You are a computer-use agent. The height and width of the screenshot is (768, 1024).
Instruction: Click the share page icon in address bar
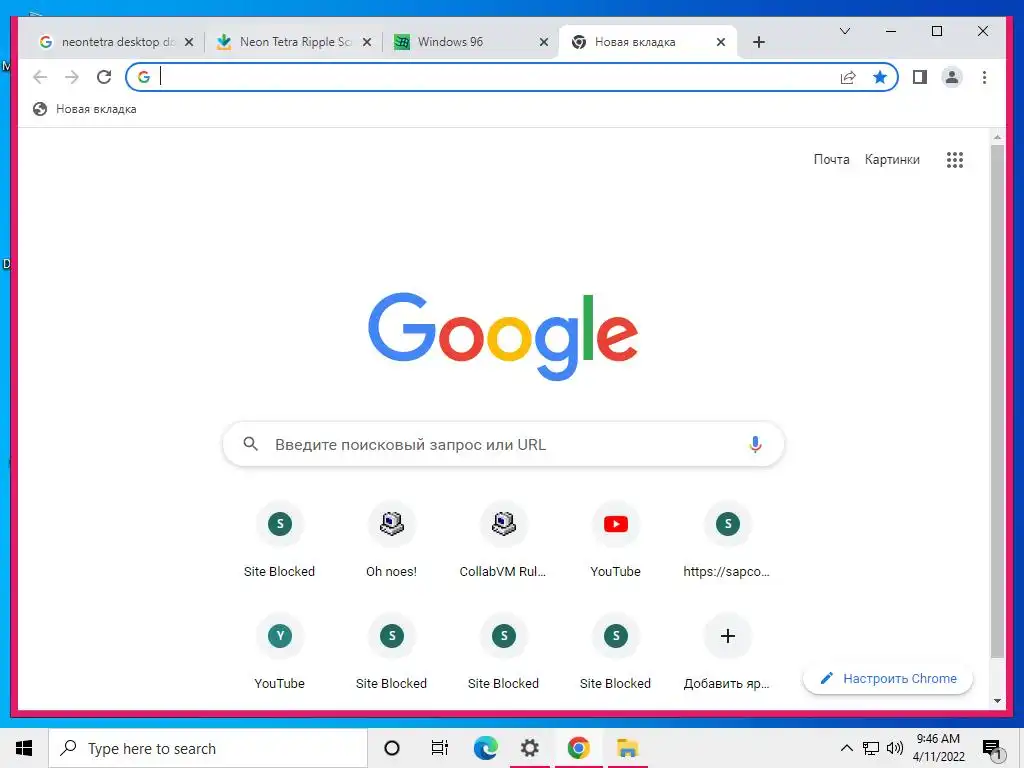pyautogui.click(x=848, y=78)
